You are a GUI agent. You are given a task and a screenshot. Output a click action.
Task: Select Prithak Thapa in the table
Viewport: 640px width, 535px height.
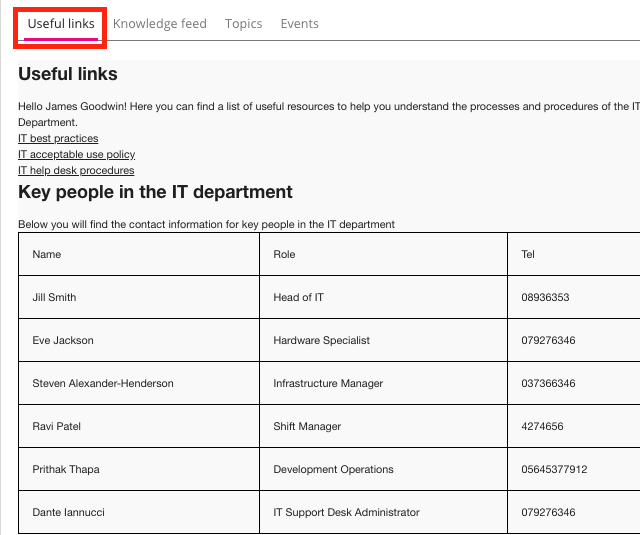[x=66, y=469]
